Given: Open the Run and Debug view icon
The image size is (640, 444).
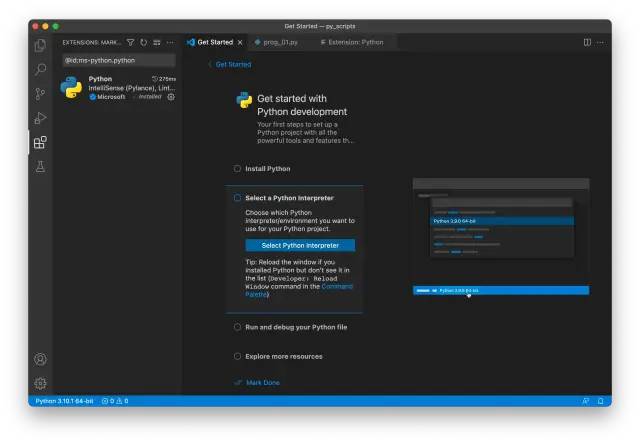Looking at the screenshot, I should (40, 118).
